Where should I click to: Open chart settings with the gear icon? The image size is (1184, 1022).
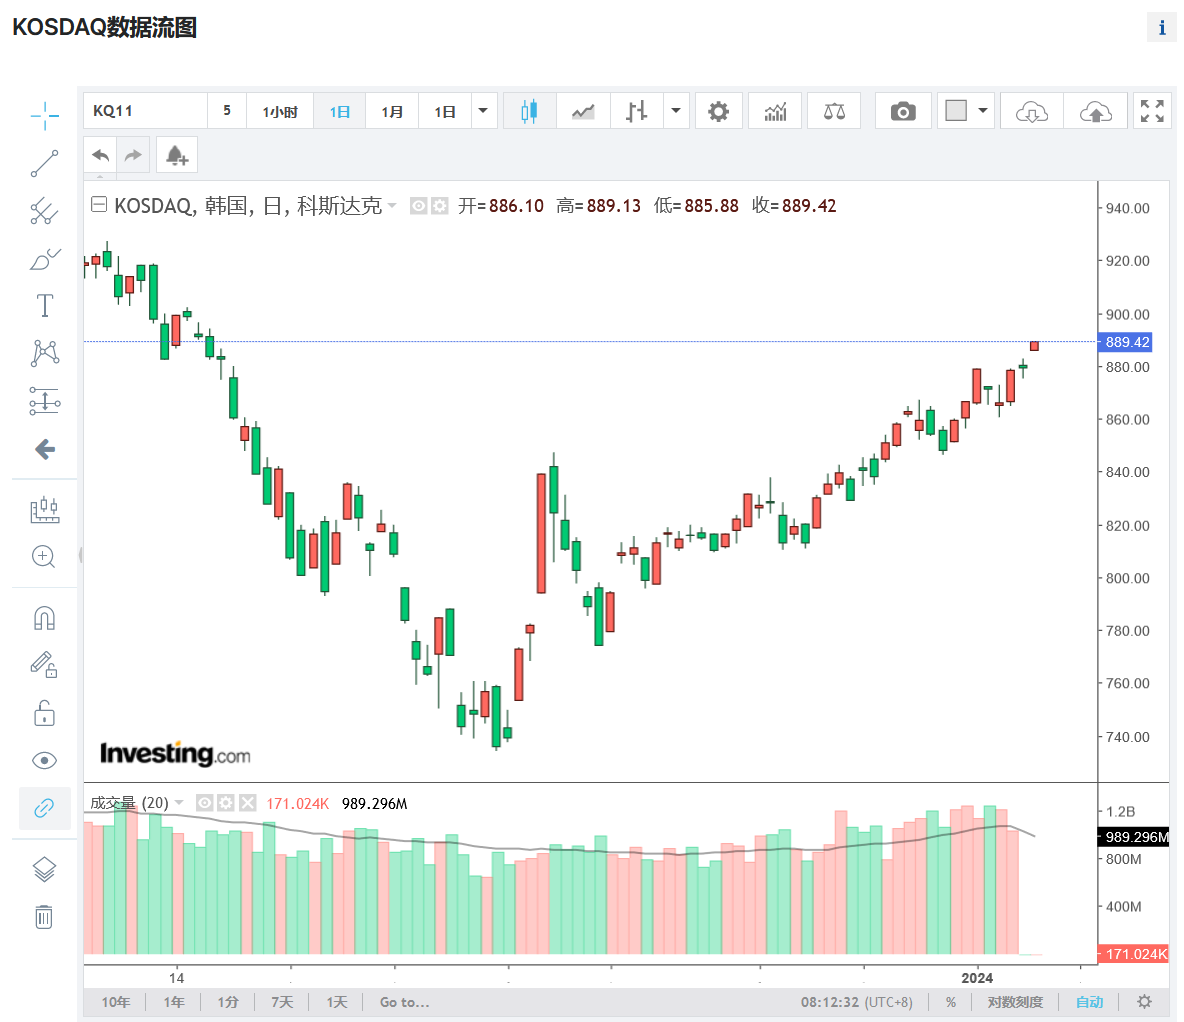[x=719, y=110]
